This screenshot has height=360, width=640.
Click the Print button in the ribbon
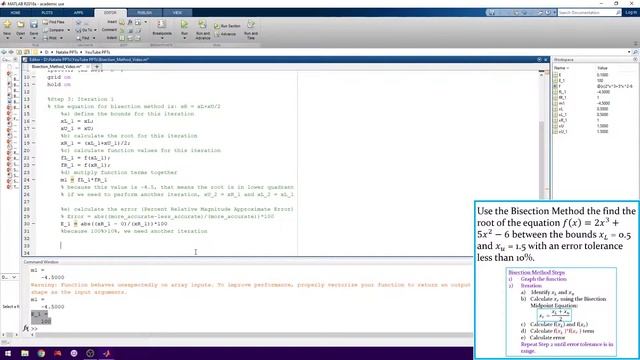51,38
